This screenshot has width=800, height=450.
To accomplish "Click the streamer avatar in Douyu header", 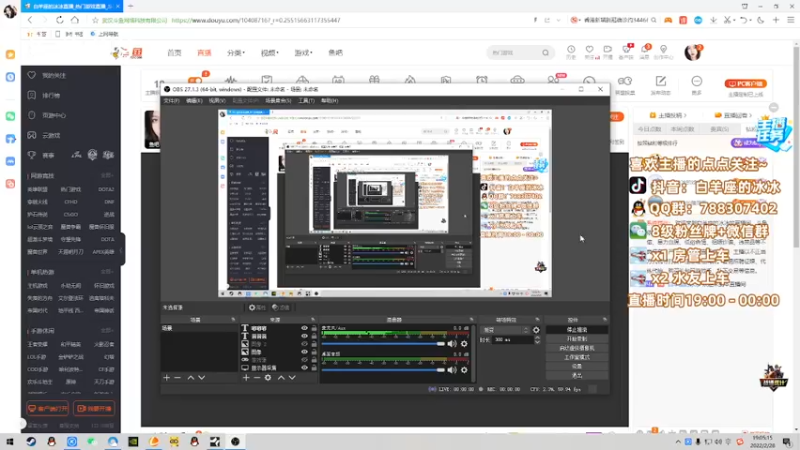I will [693, 52].
